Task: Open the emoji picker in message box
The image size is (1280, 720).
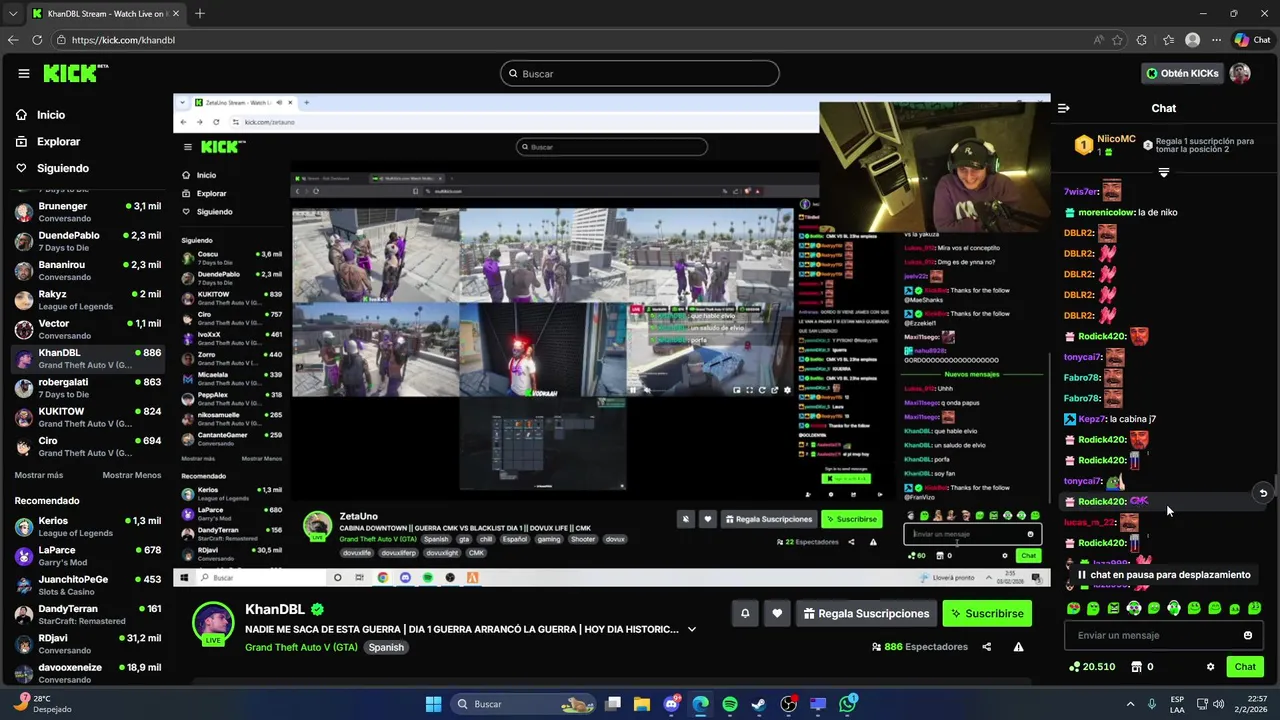Action: pos(1248,635)
